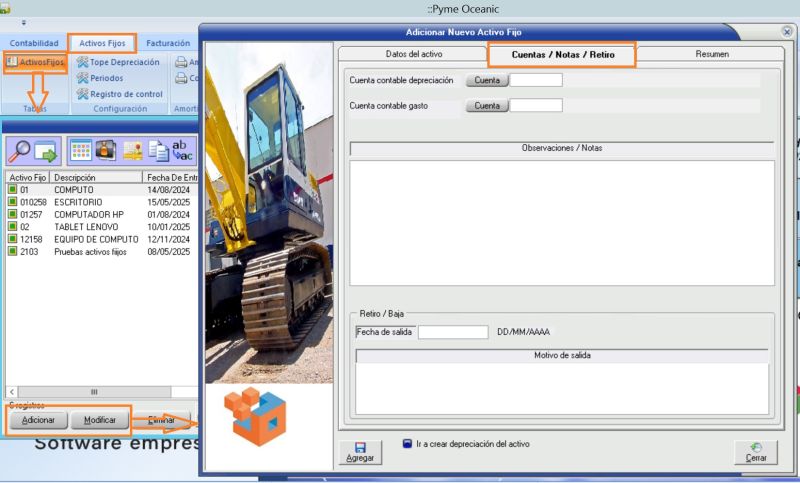This screenshot has height=483, width=800.
Task: Click the ab/ac replace text icon
Action: [x=183, y=151]
